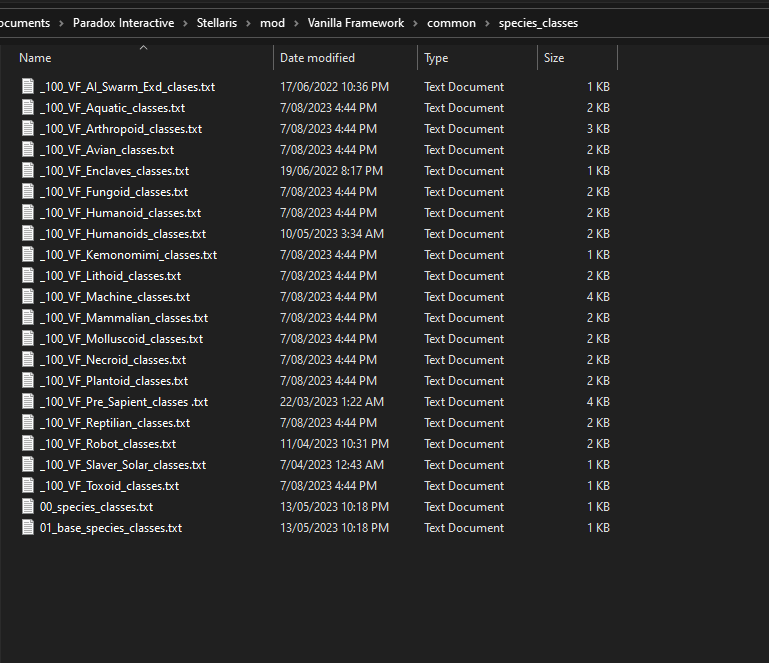Toggle the sort arrow above the Name column
The width and height of the screenshot is (769, 663).
pos(143,48)
